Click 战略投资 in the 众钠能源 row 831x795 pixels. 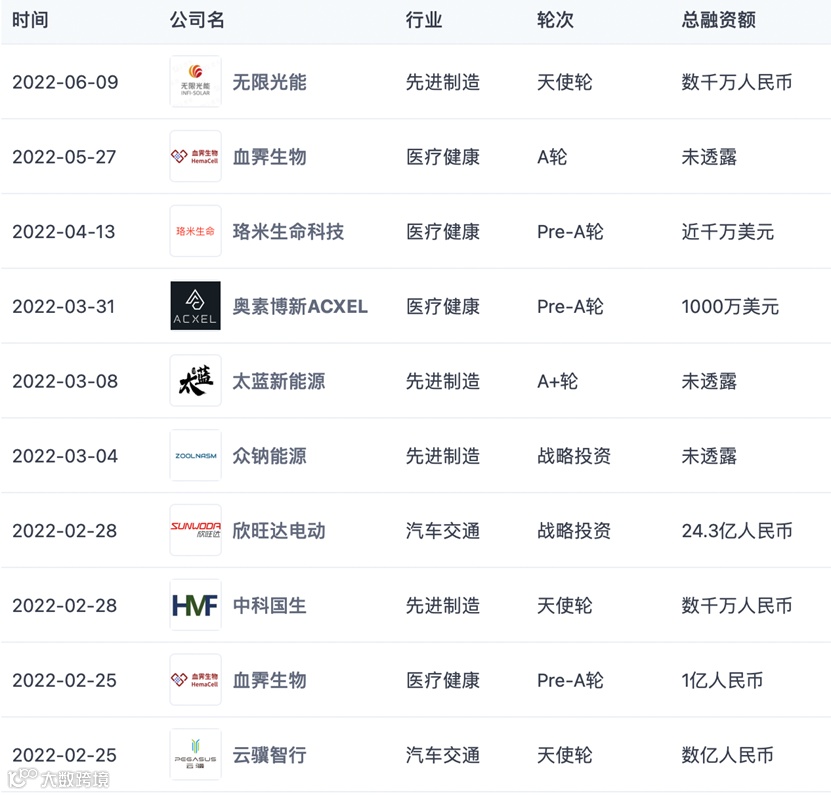[574, 456]
